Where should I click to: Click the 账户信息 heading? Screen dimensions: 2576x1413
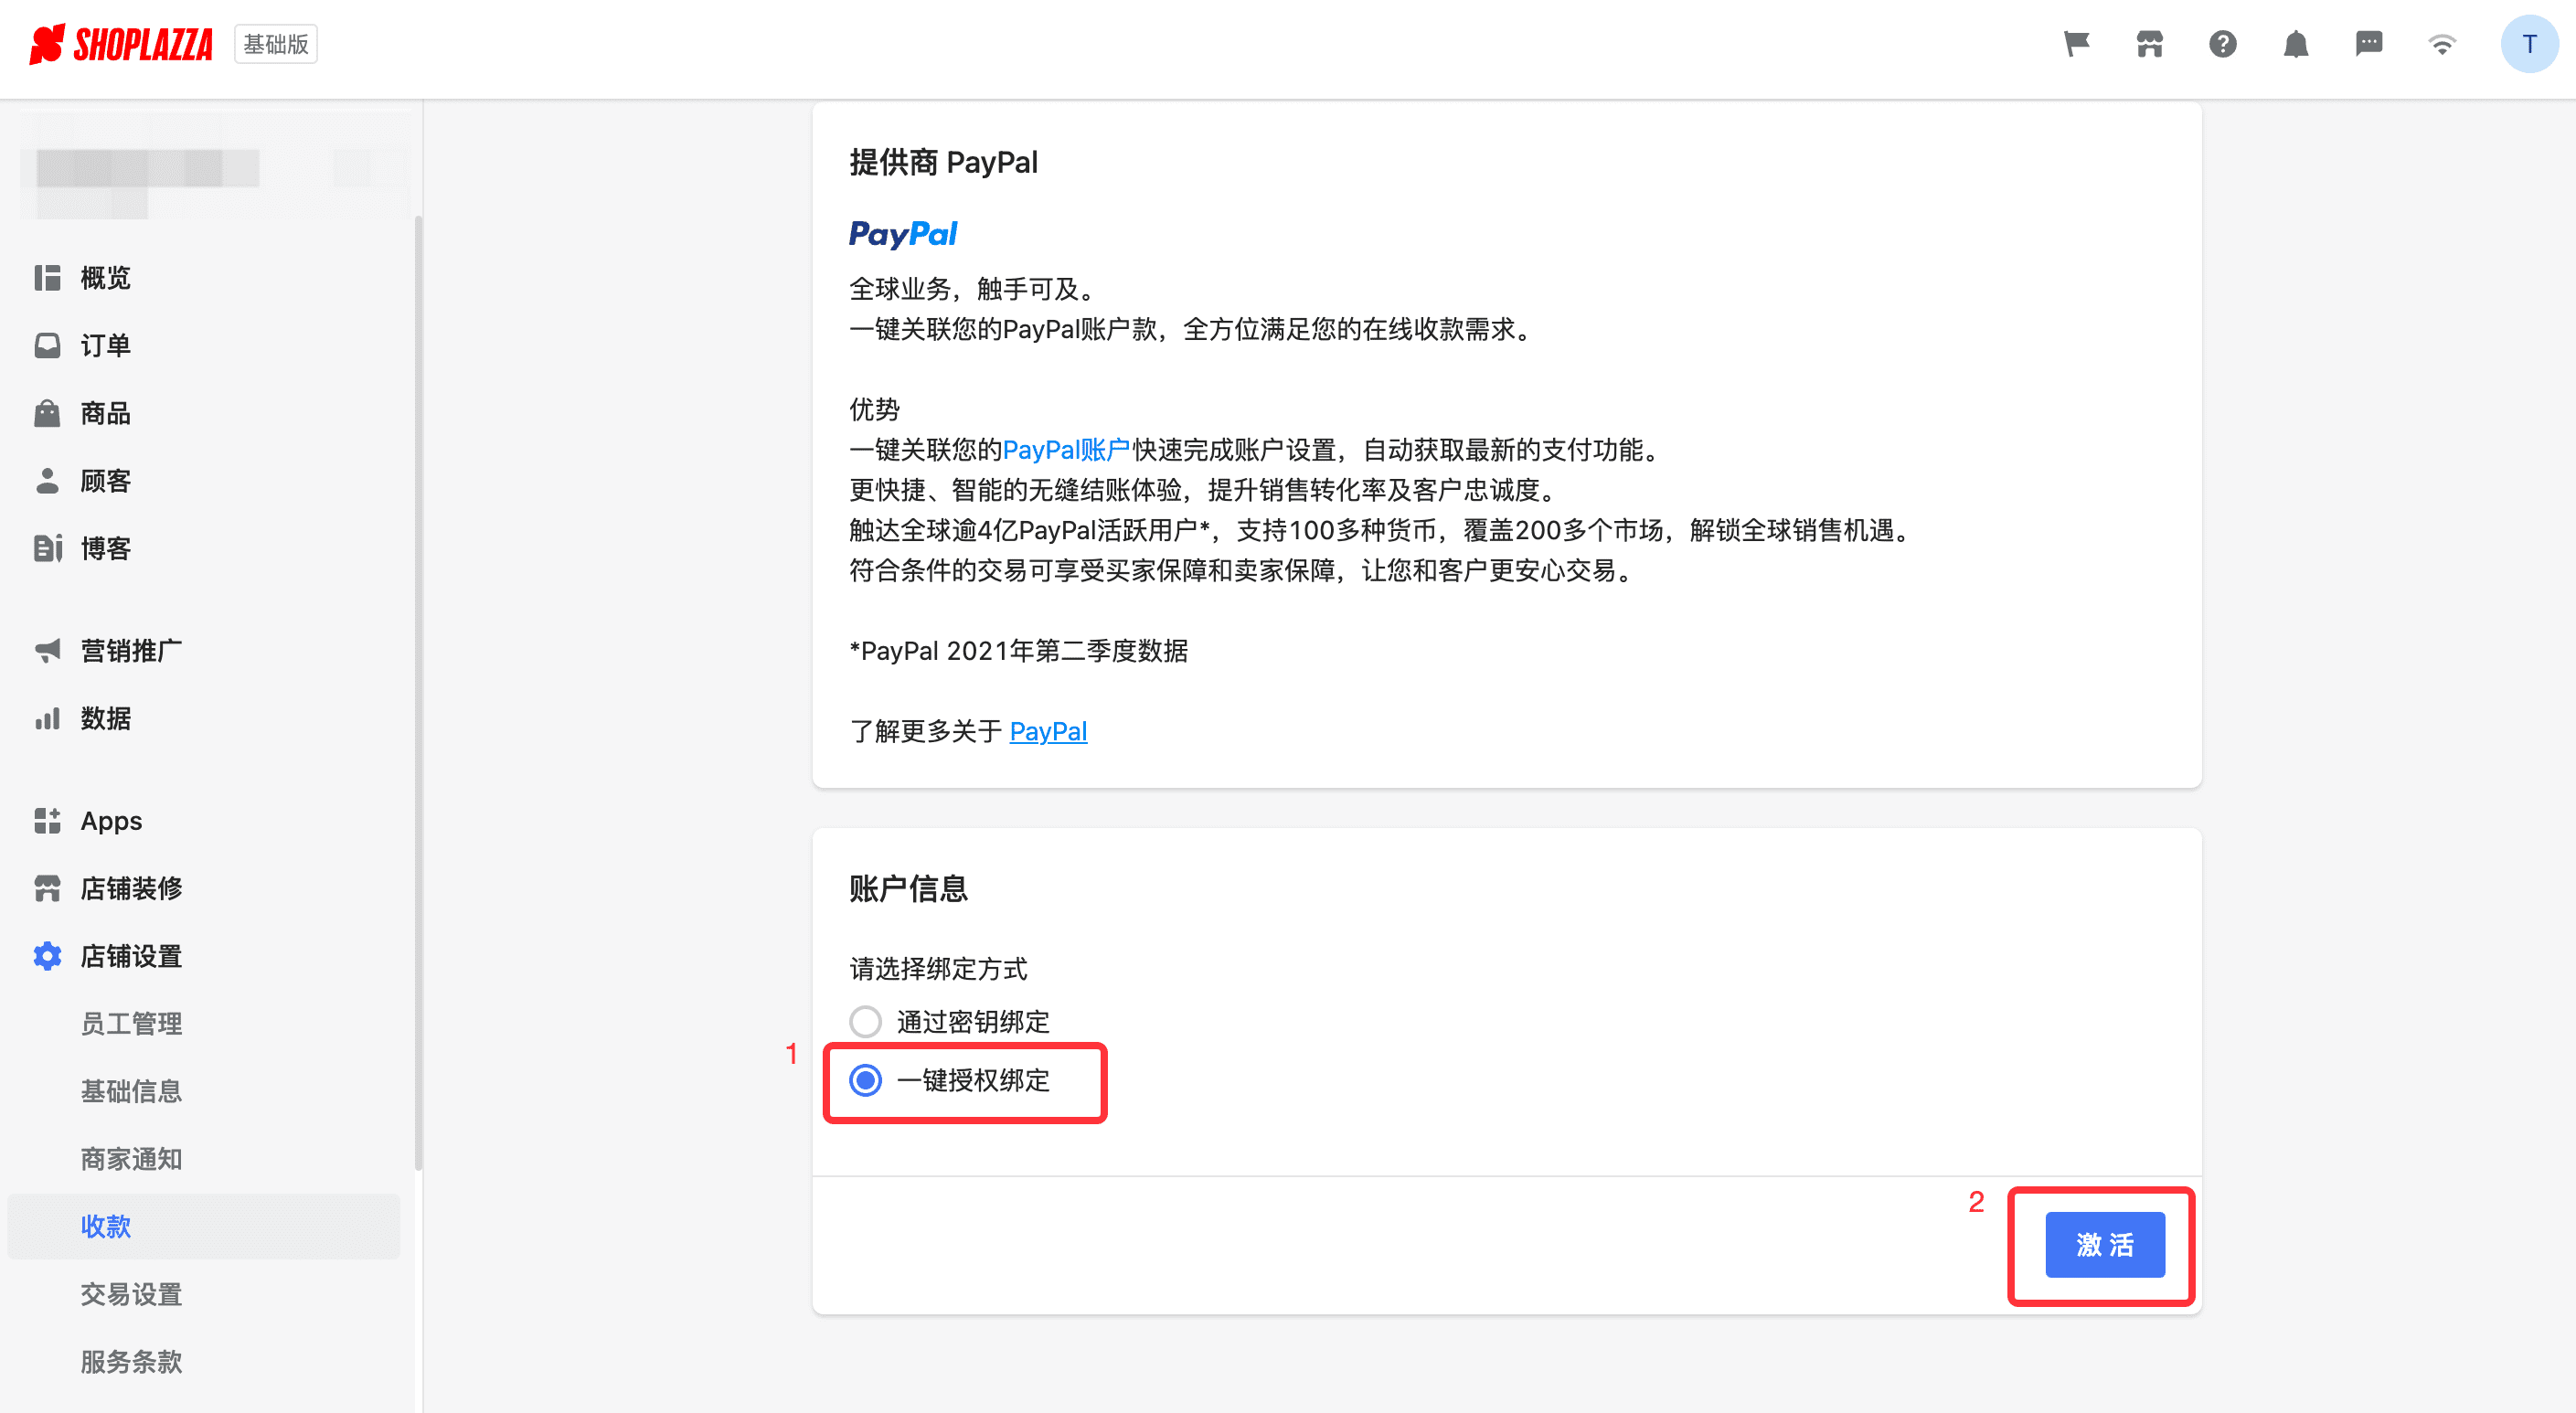(908, 888)
